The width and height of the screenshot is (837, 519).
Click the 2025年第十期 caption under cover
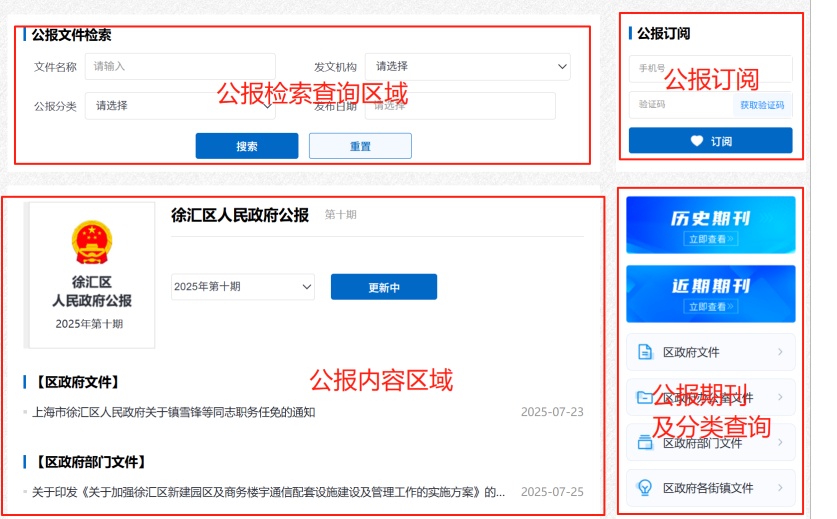[89, 324]
